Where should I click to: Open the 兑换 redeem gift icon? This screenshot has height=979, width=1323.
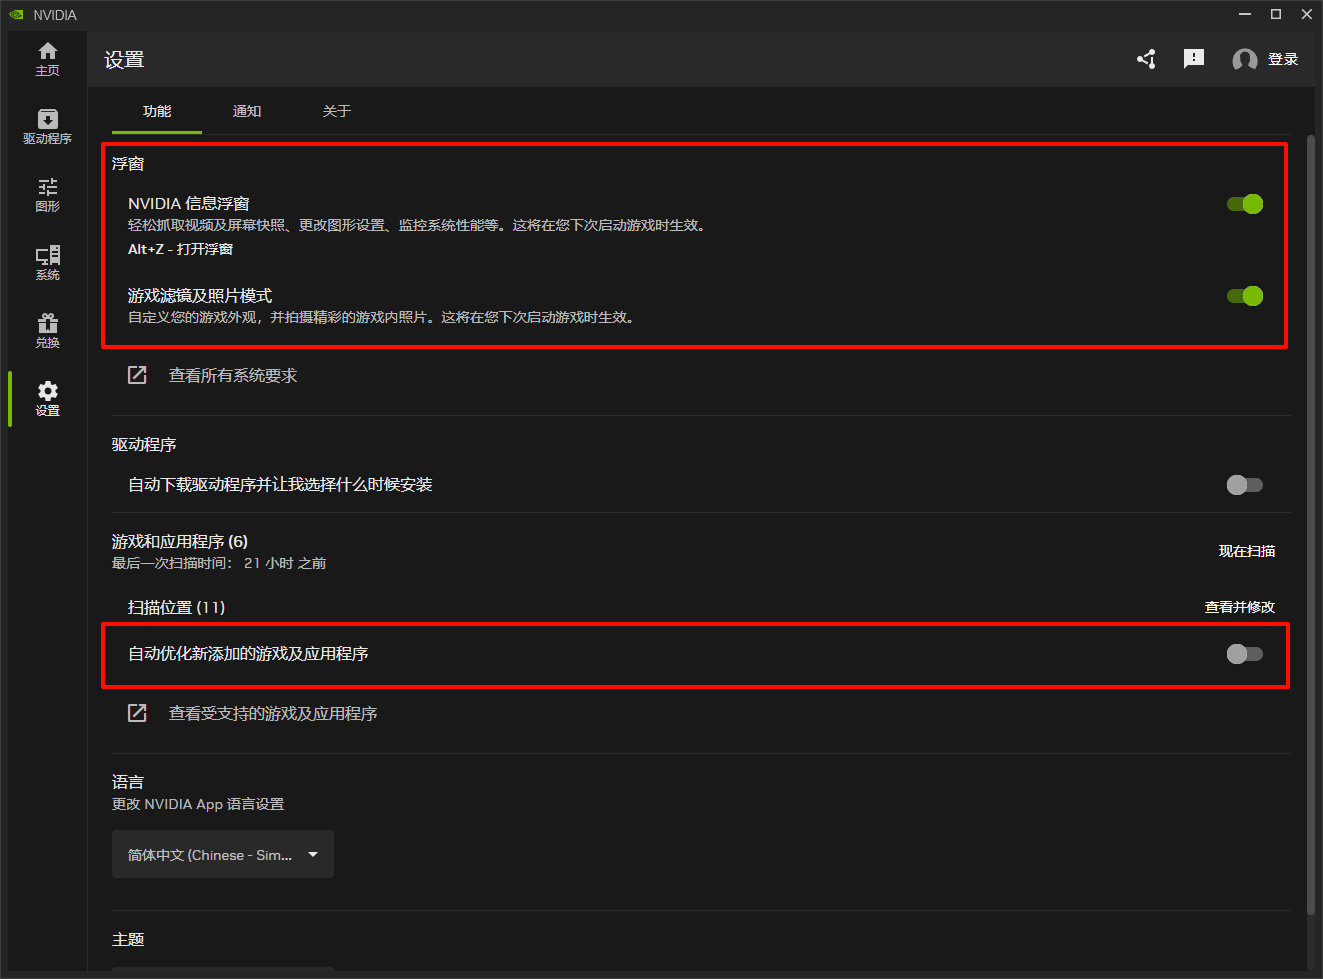47,331
